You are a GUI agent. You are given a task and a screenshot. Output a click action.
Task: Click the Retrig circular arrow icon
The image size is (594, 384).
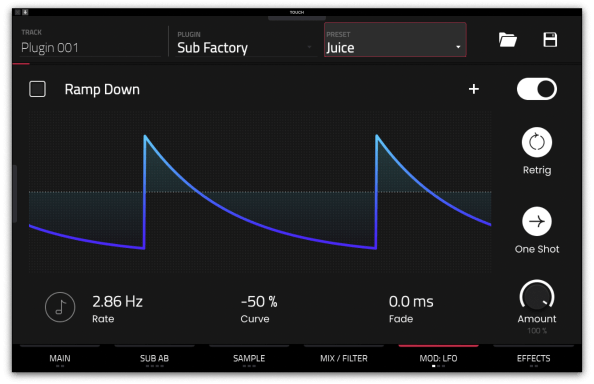(x=537, y=142)
